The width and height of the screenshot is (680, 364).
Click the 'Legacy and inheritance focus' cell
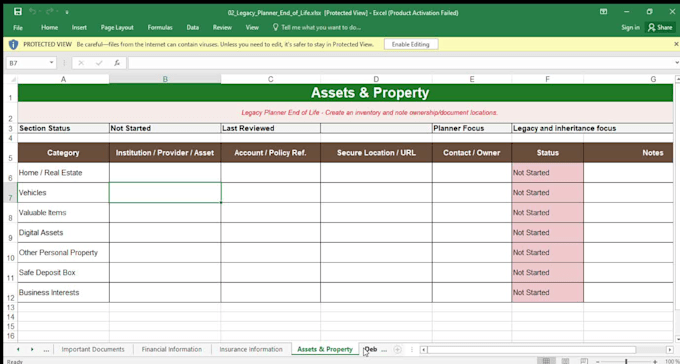tap(592, 128)
